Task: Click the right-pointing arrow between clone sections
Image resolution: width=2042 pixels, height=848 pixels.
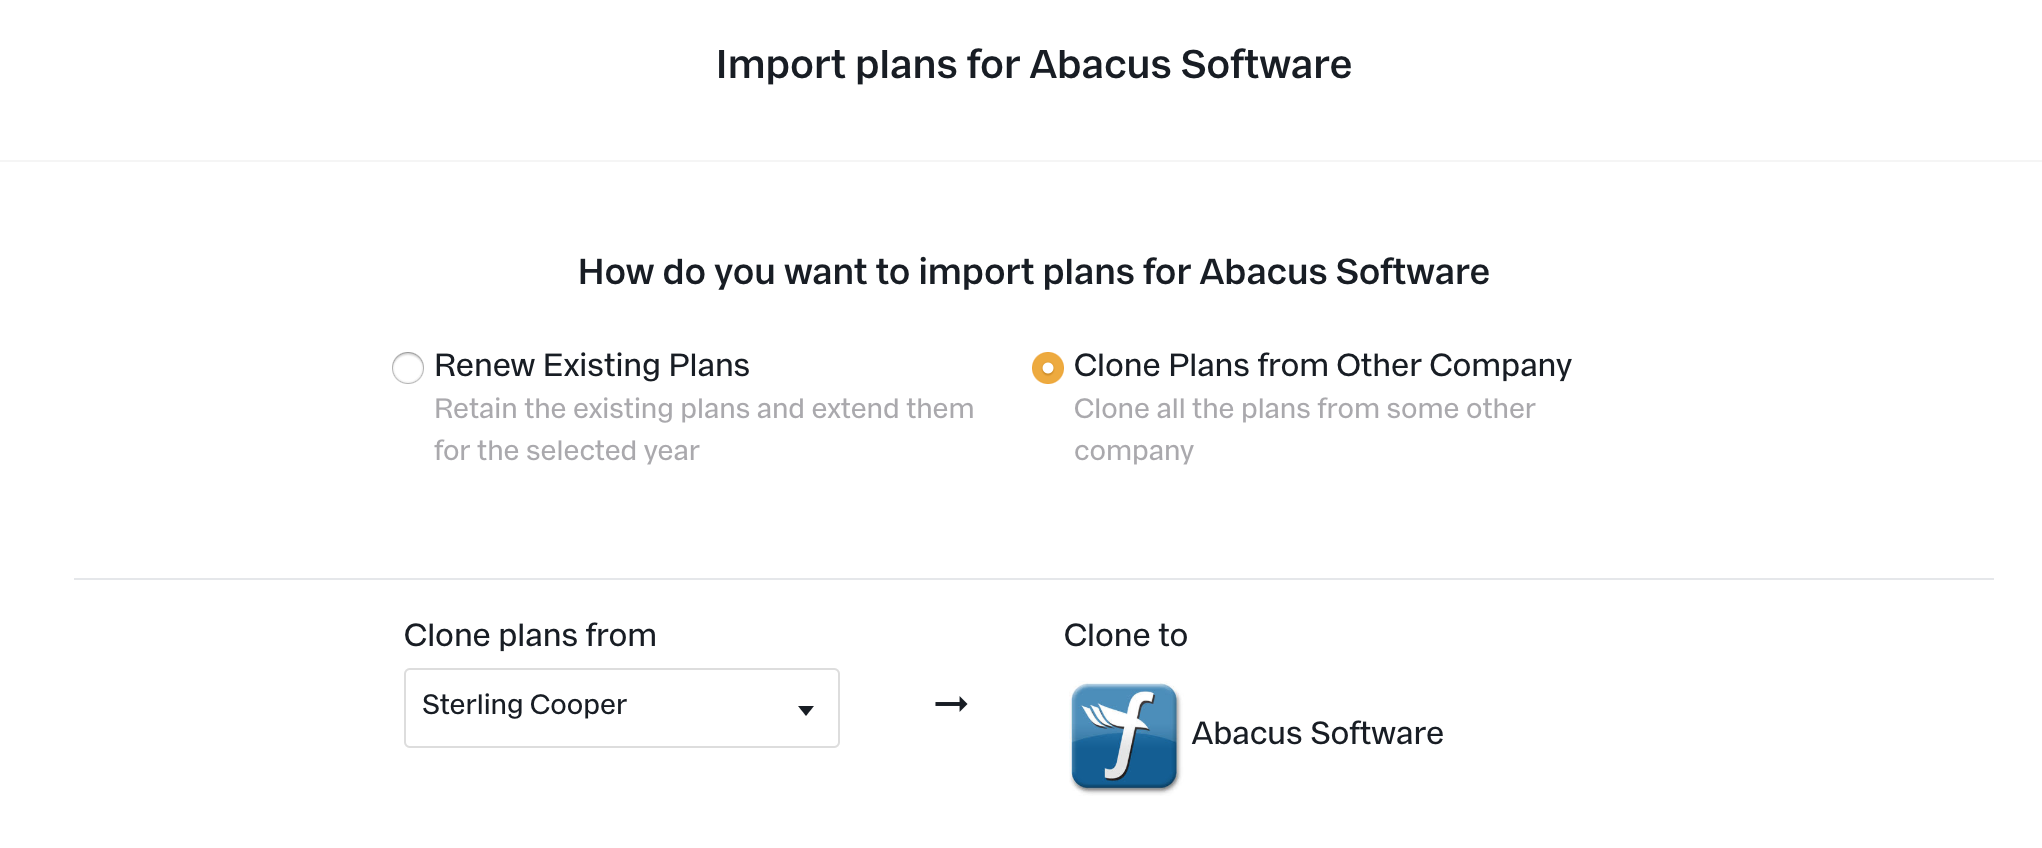Action: click(951, 704)
